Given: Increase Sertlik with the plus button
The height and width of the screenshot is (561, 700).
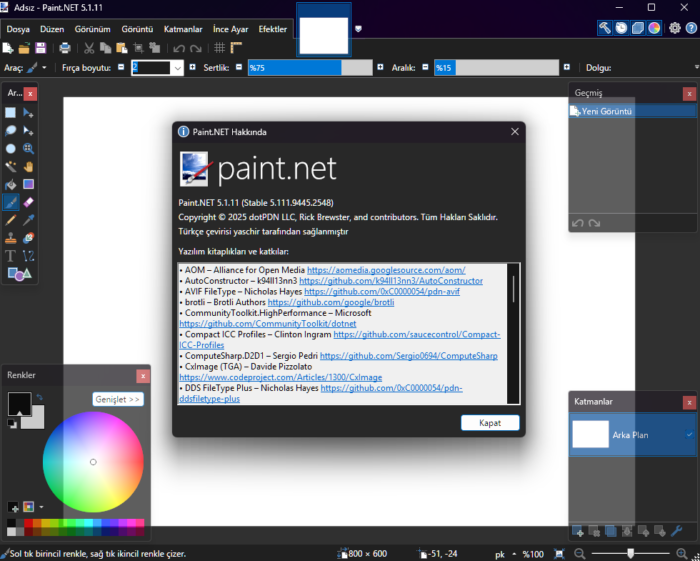Looking at the screenshot, I should 380,67.
